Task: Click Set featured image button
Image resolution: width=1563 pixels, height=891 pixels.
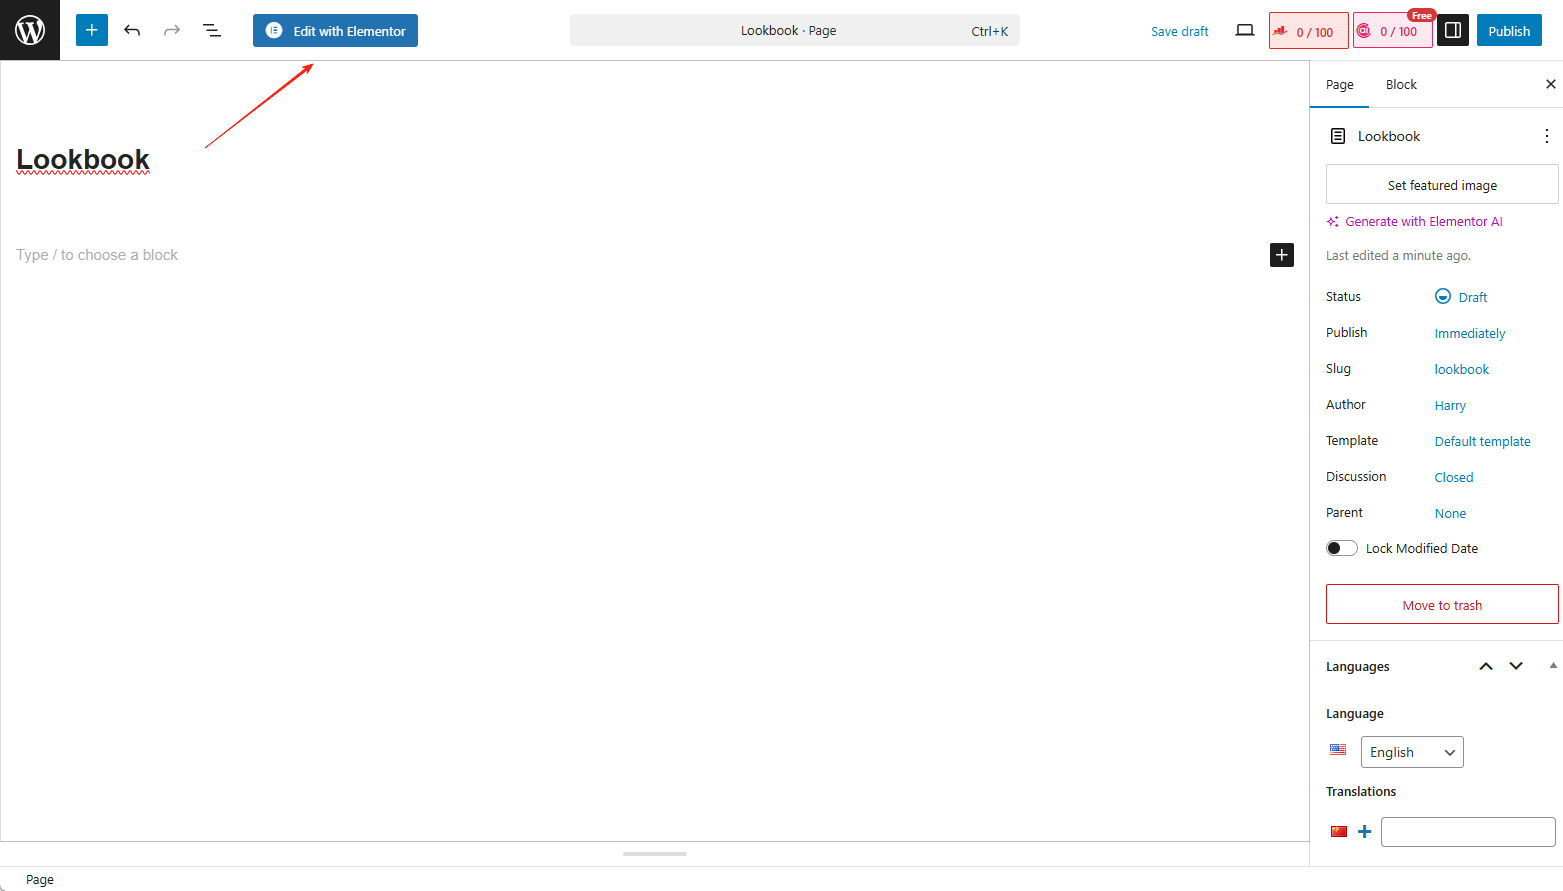Action: point(1442,185)
